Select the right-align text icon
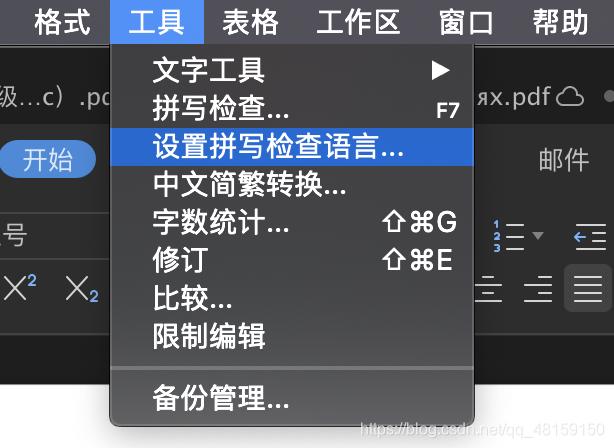 point(538,289)
